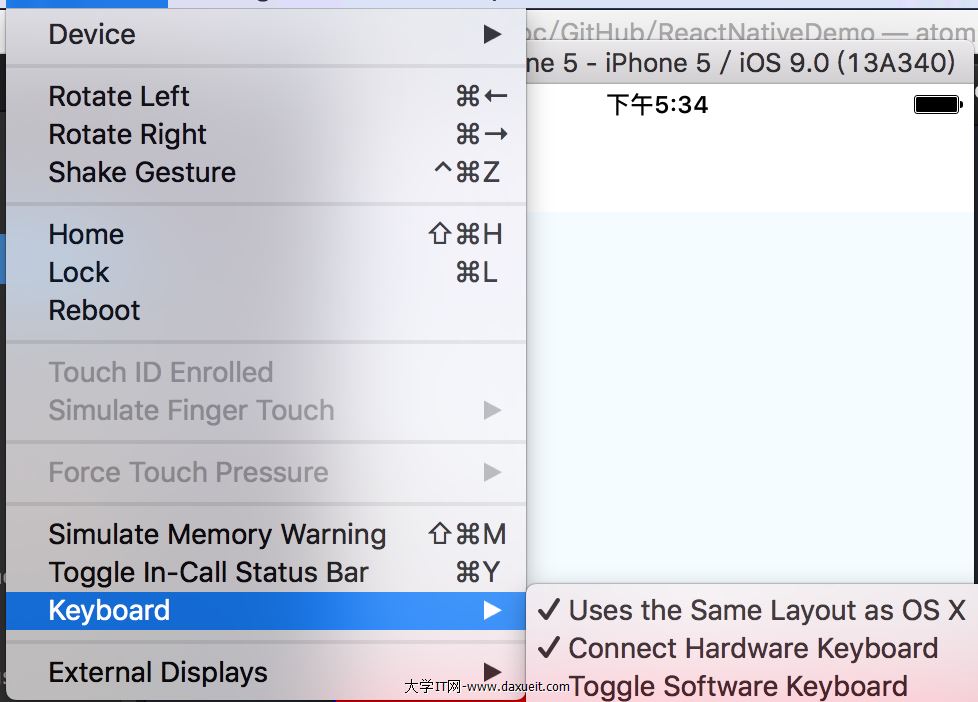Click the simulator window title bar
978x702 pixels.
click(x=740, y=63)
